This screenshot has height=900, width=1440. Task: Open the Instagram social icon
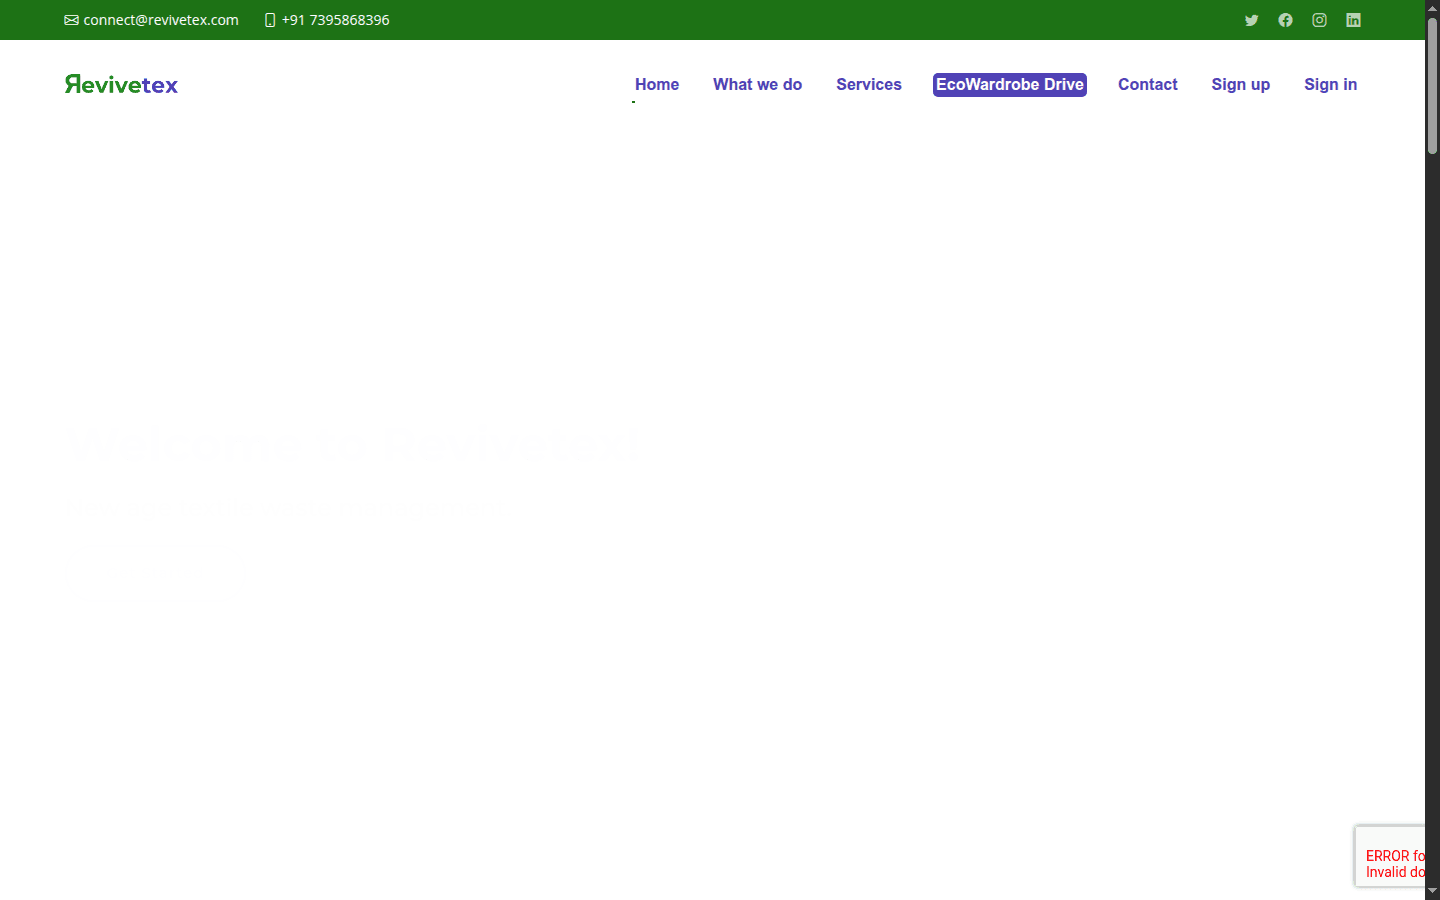(x=1319, y=20)
